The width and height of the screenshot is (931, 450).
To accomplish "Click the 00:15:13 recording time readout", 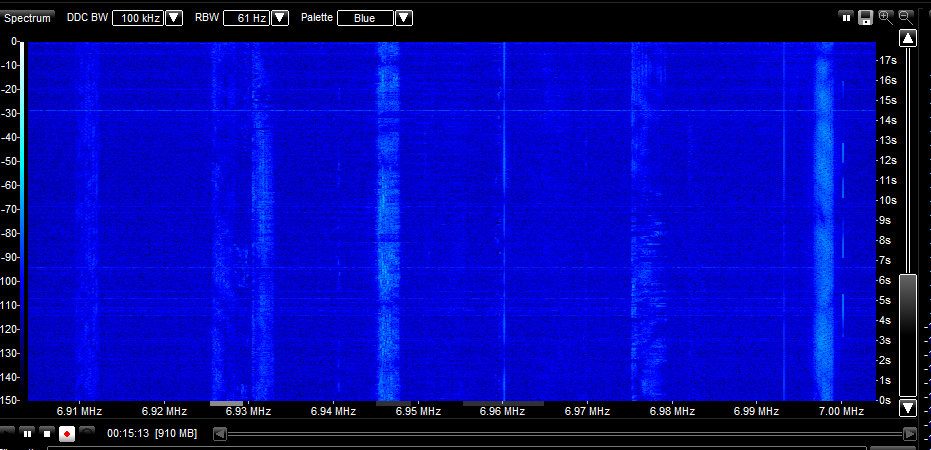I will click(128, 434).
